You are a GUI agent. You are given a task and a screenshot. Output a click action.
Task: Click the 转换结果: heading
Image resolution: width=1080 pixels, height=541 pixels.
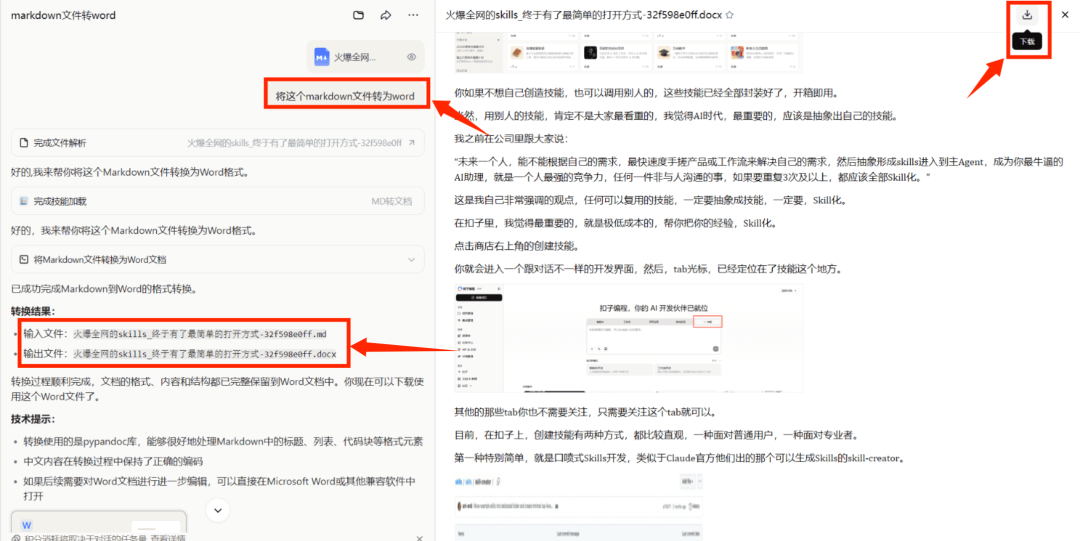pyautogui.click(x=33, y=311)
